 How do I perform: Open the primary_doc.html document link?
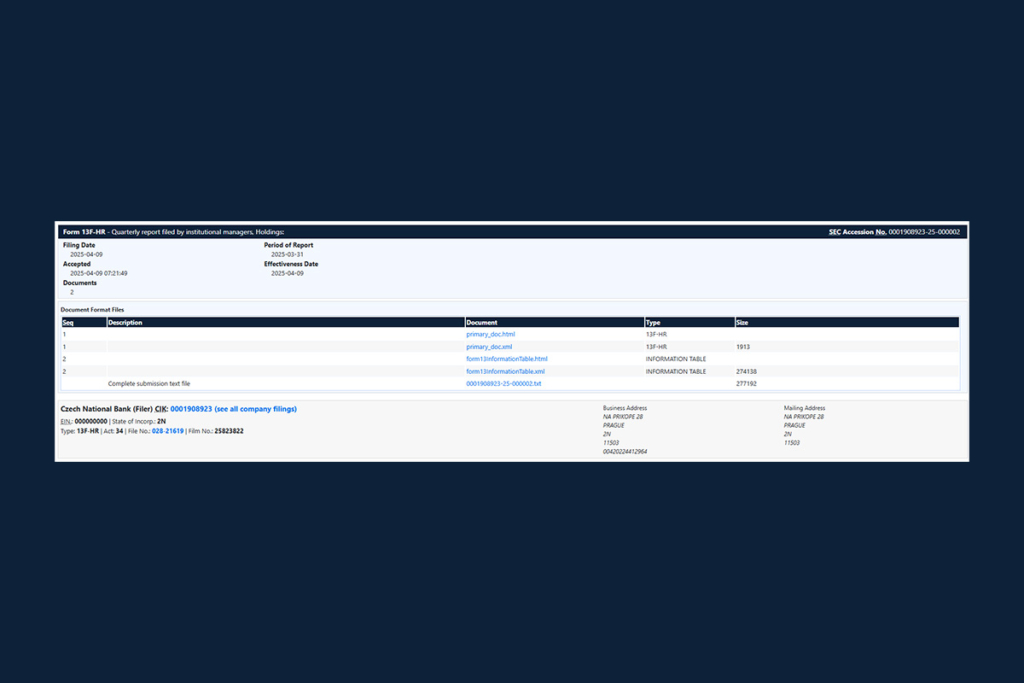click(490, 334)
